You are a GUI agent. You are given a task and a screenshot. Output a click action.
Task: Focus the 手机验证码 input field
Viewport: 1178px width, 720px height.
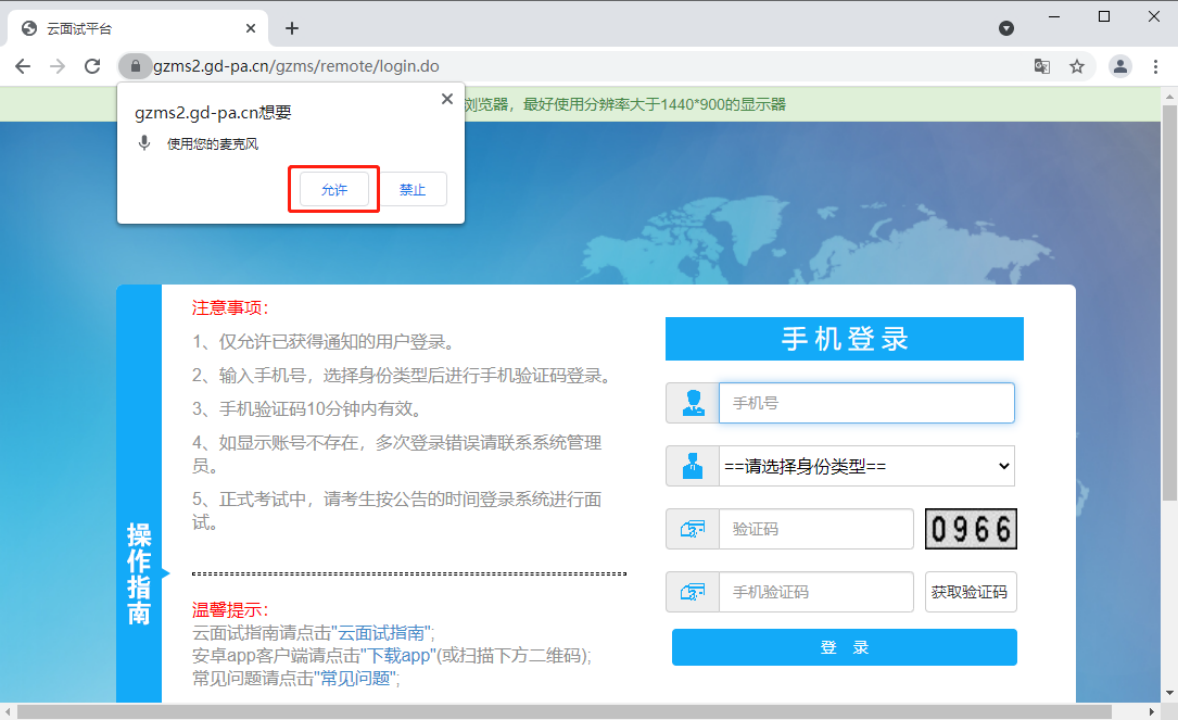(x=816, y=592)
